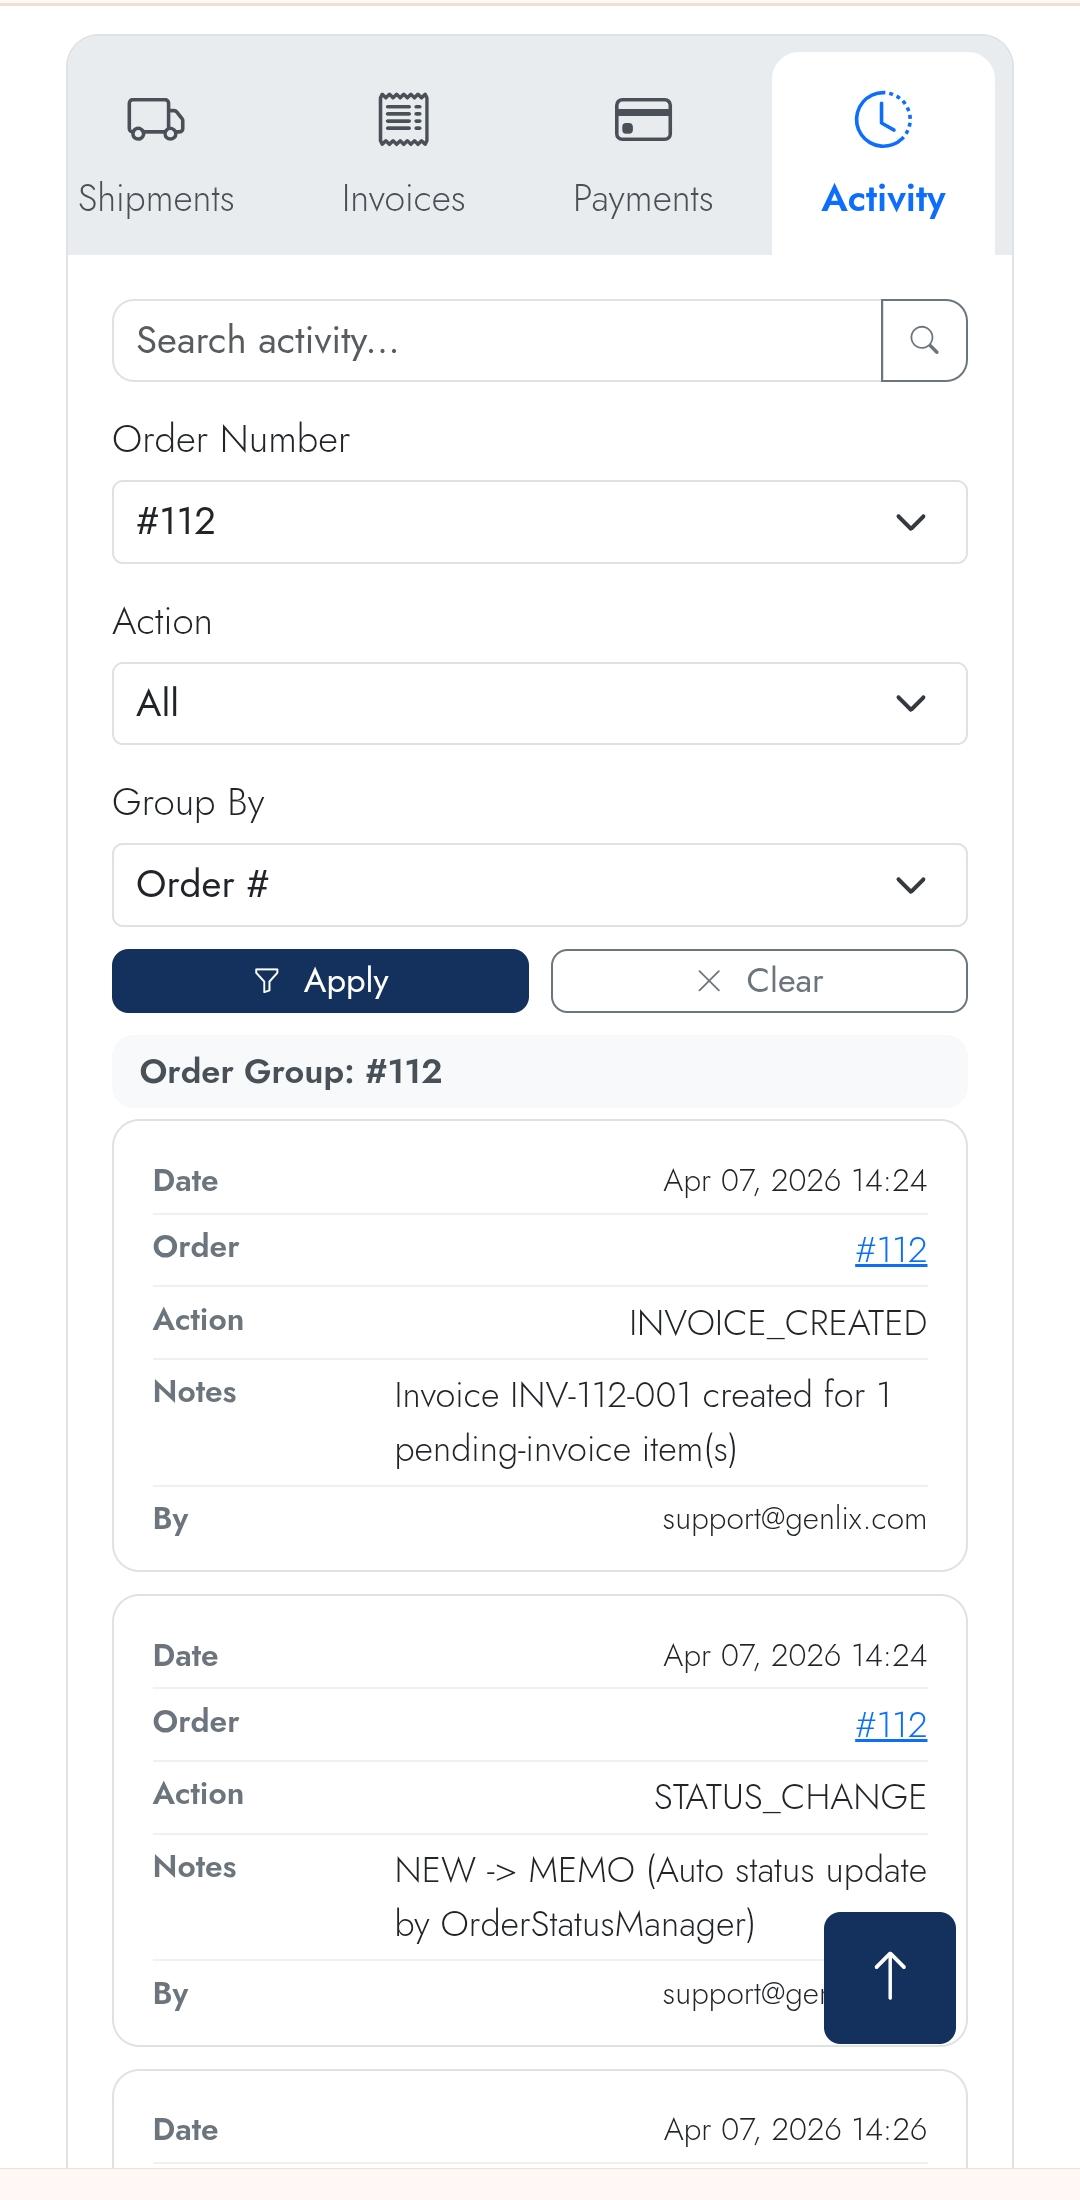
Task: Focus the Search activity input field
Action: click(x=497, y=341)
